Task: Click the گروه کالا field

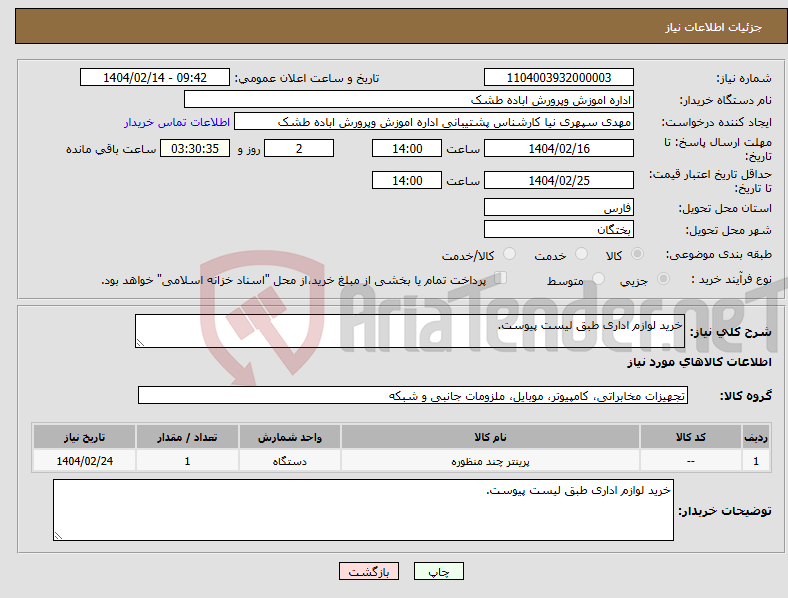Action: click(x=413, y=395)
